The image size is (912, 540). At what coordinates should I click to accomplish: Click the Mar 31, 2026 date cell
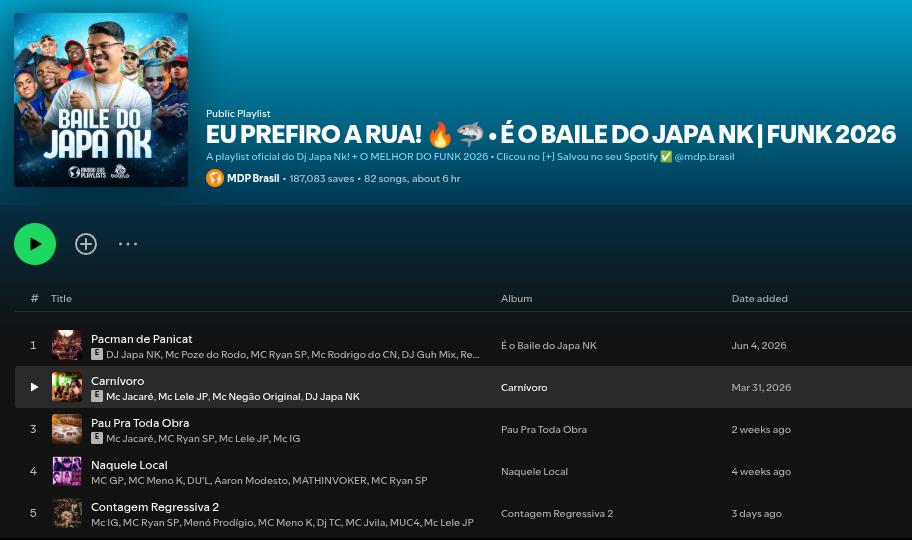click(x=761, y=387)
